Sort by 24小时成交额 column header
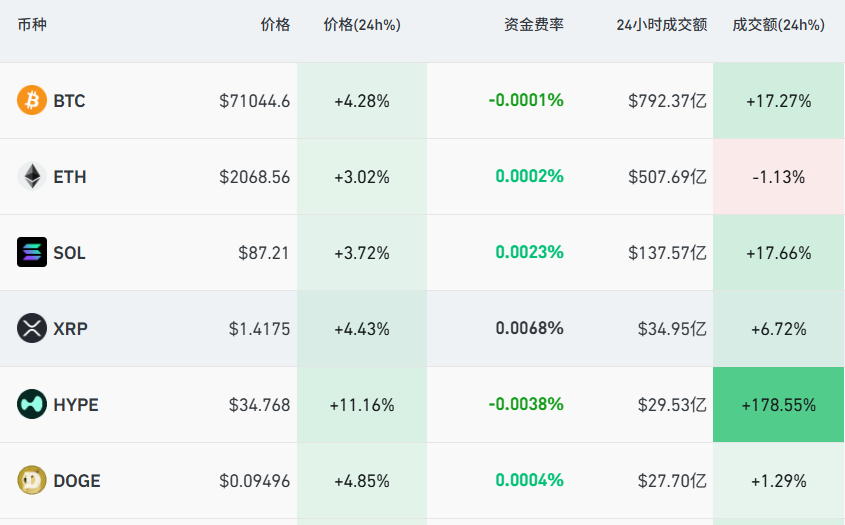The height and width of the screenshot is (525, 845). (x=662, y=25)
